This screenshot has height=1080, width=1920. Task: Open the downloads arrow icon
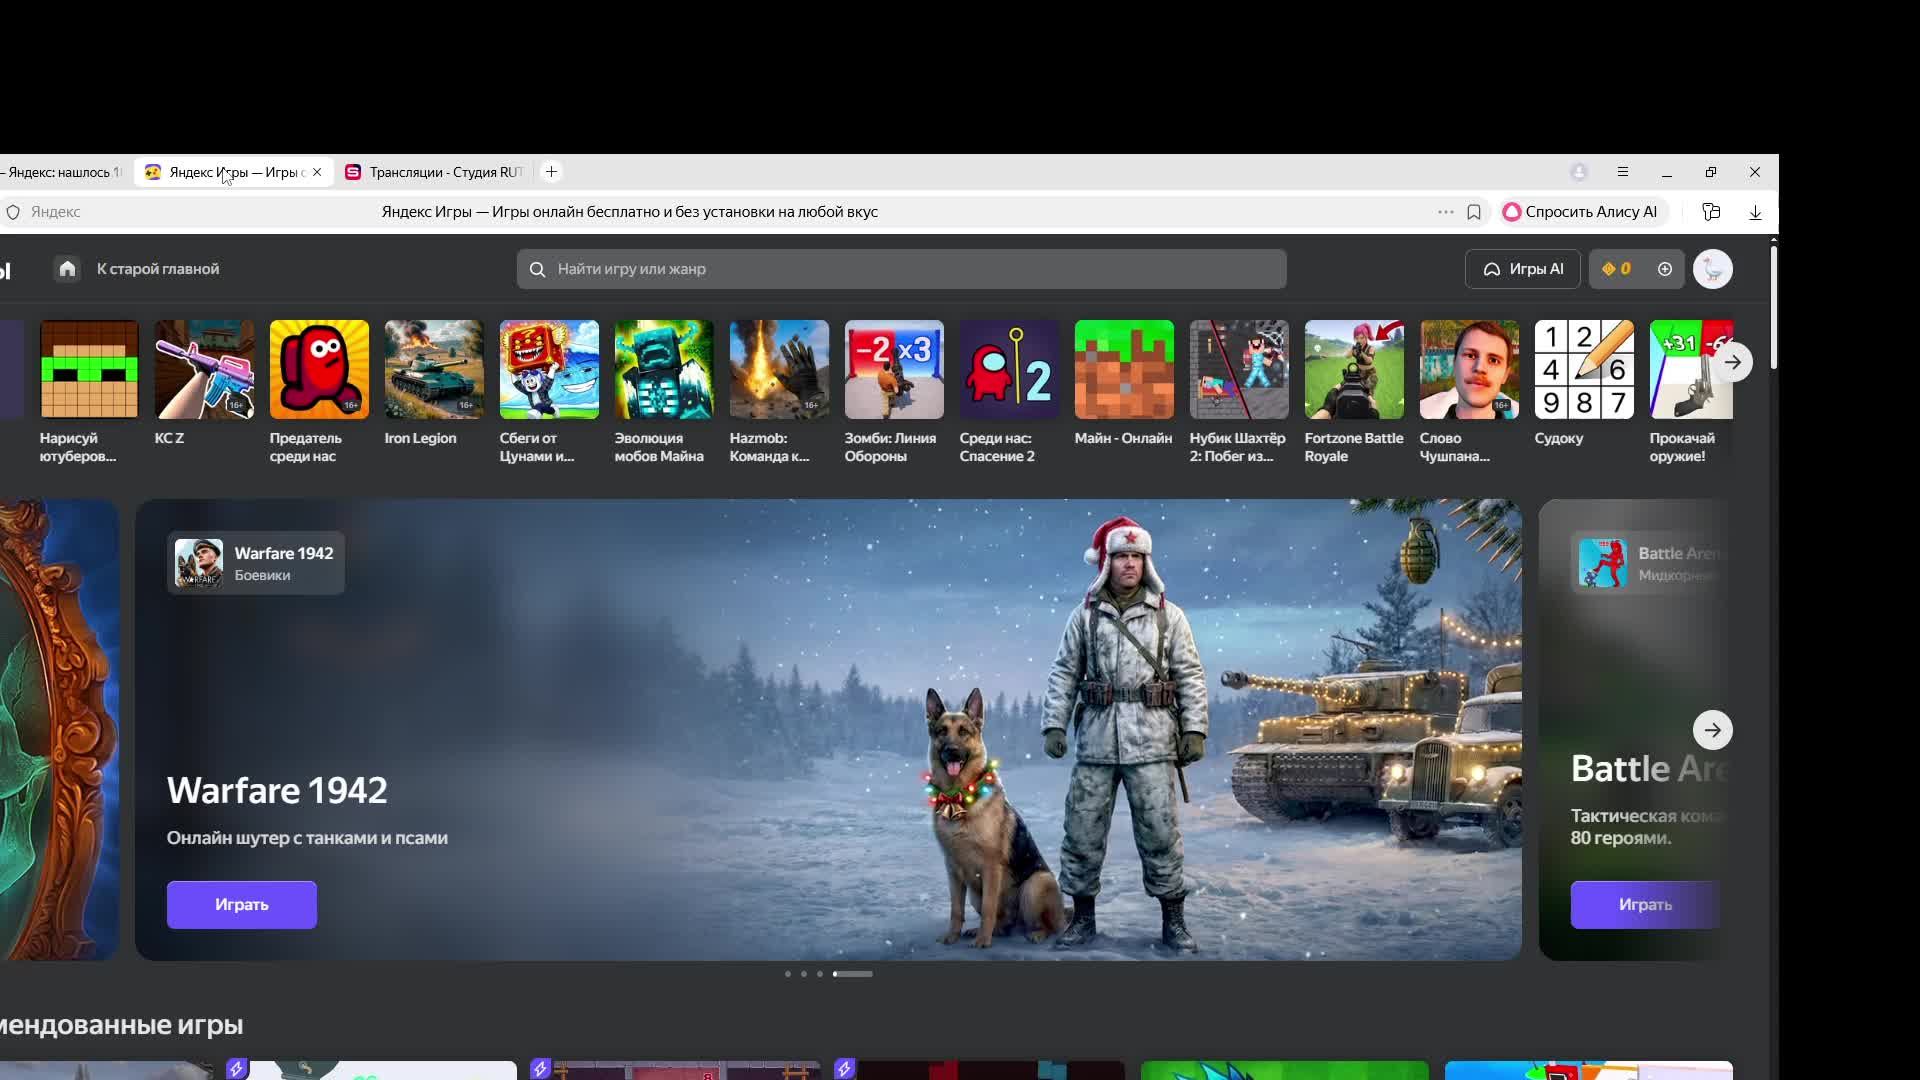[x=1755, y=212]
